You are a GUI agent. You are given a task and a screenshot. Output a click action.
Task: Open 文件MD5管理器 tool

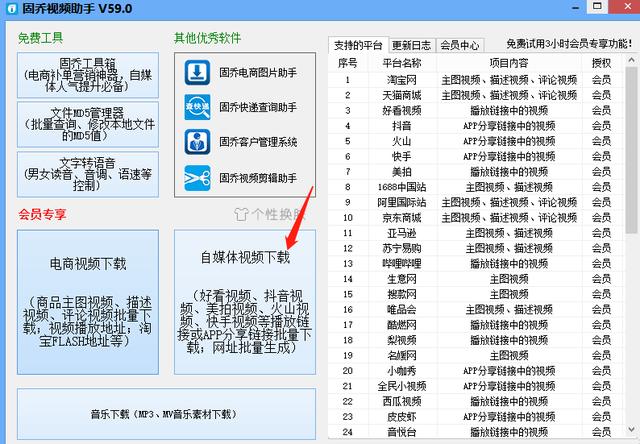click(x=88, y=124)
